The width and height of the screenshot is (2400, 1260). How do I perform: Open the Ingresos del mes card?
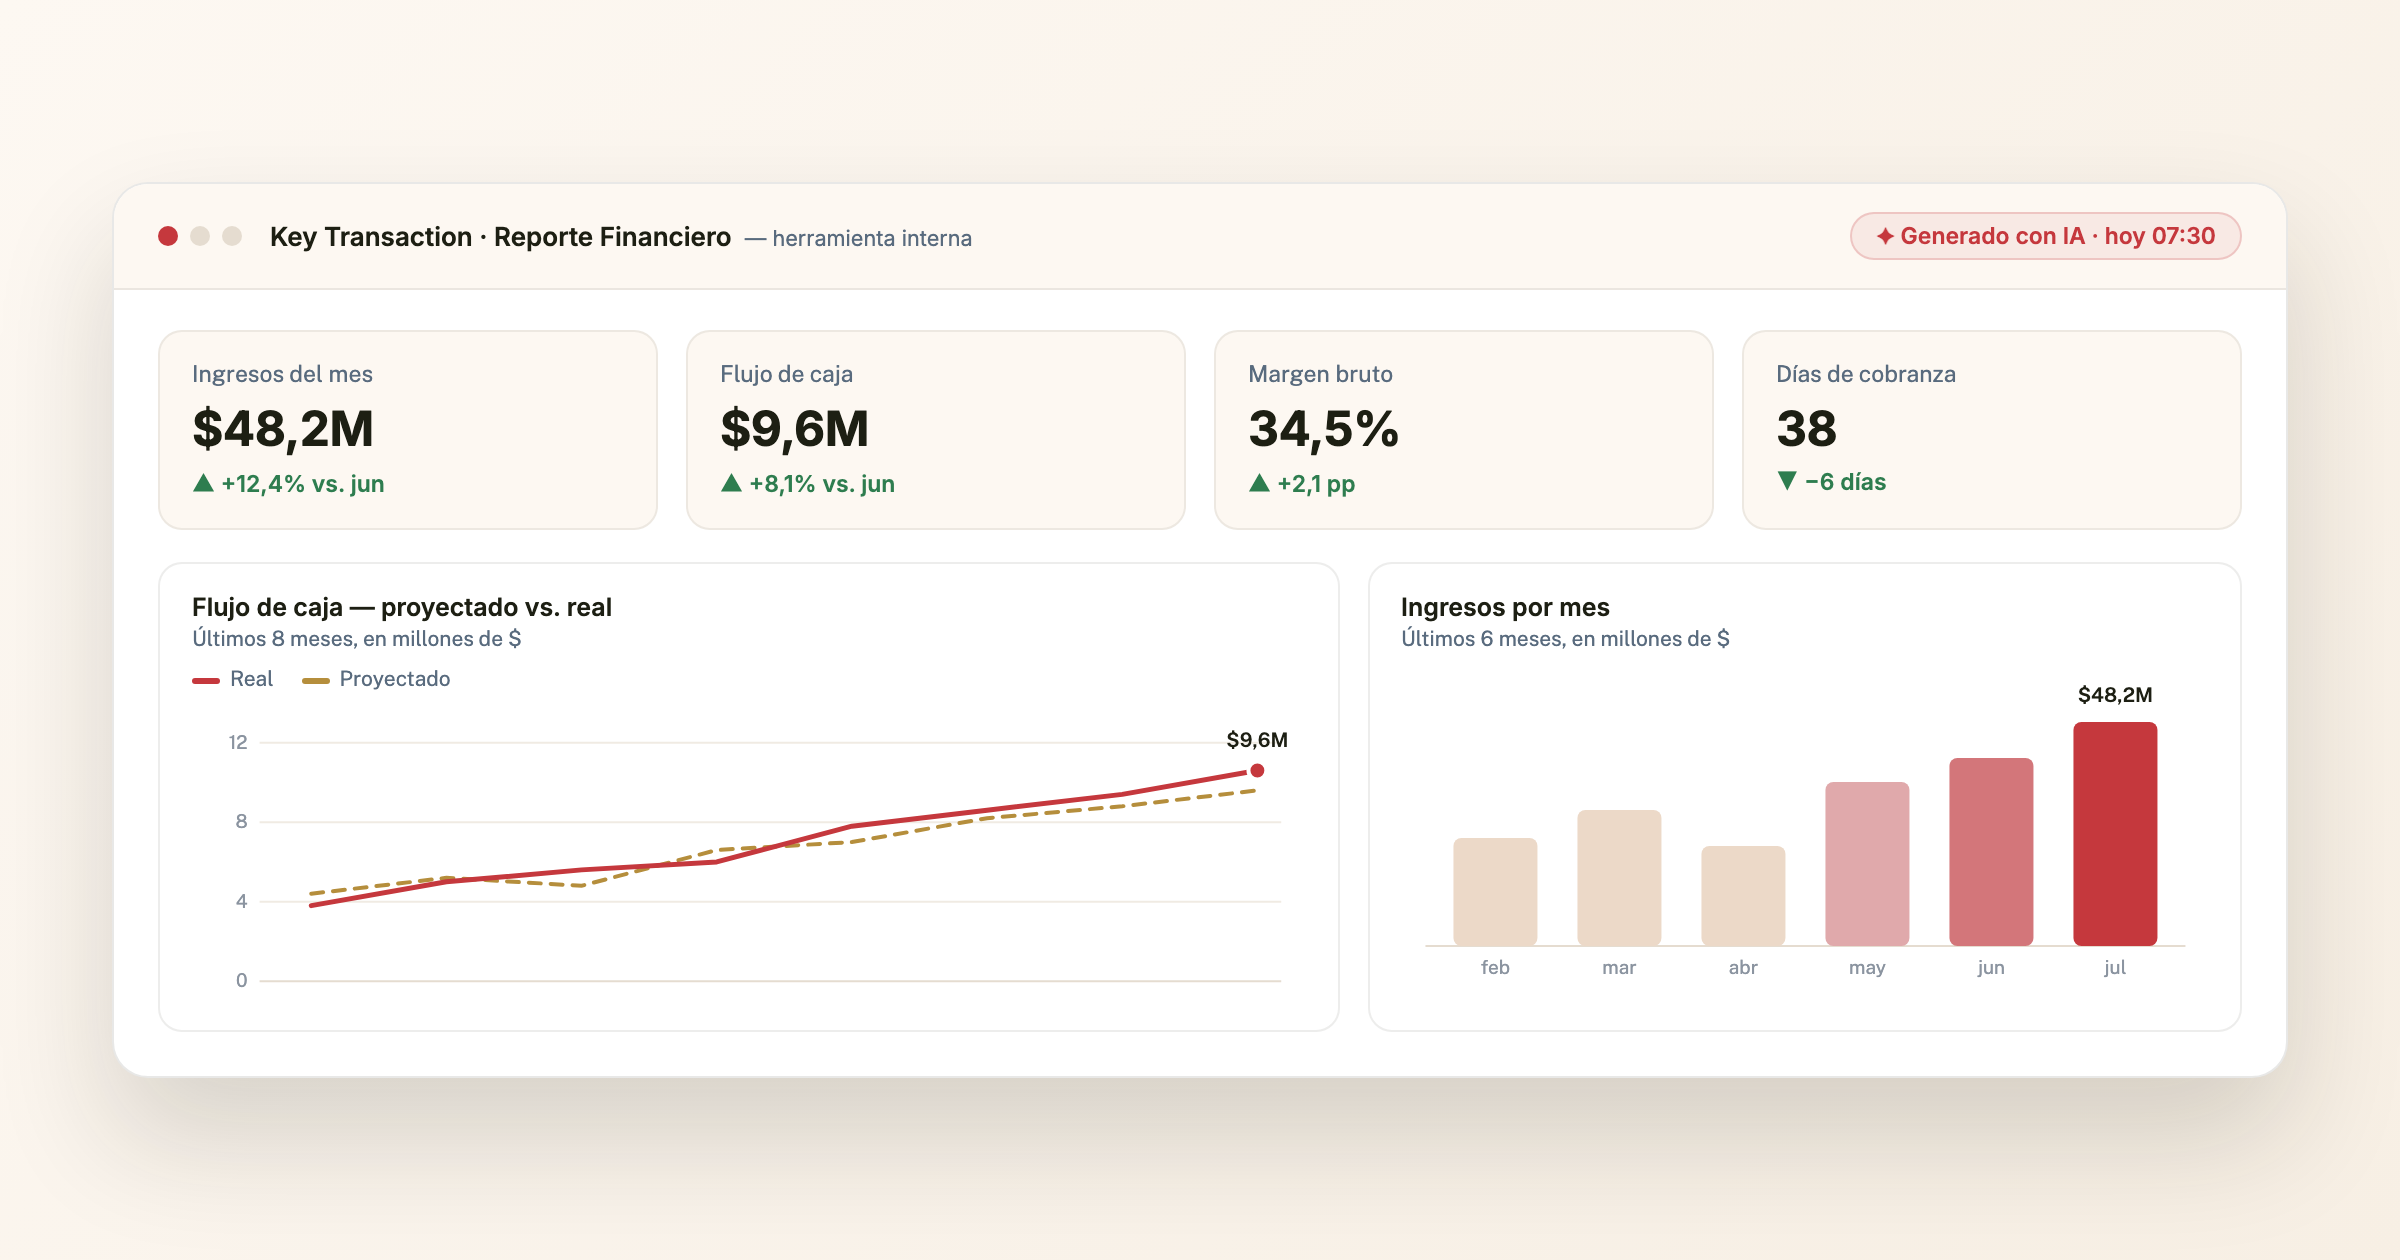coord(408,430)
